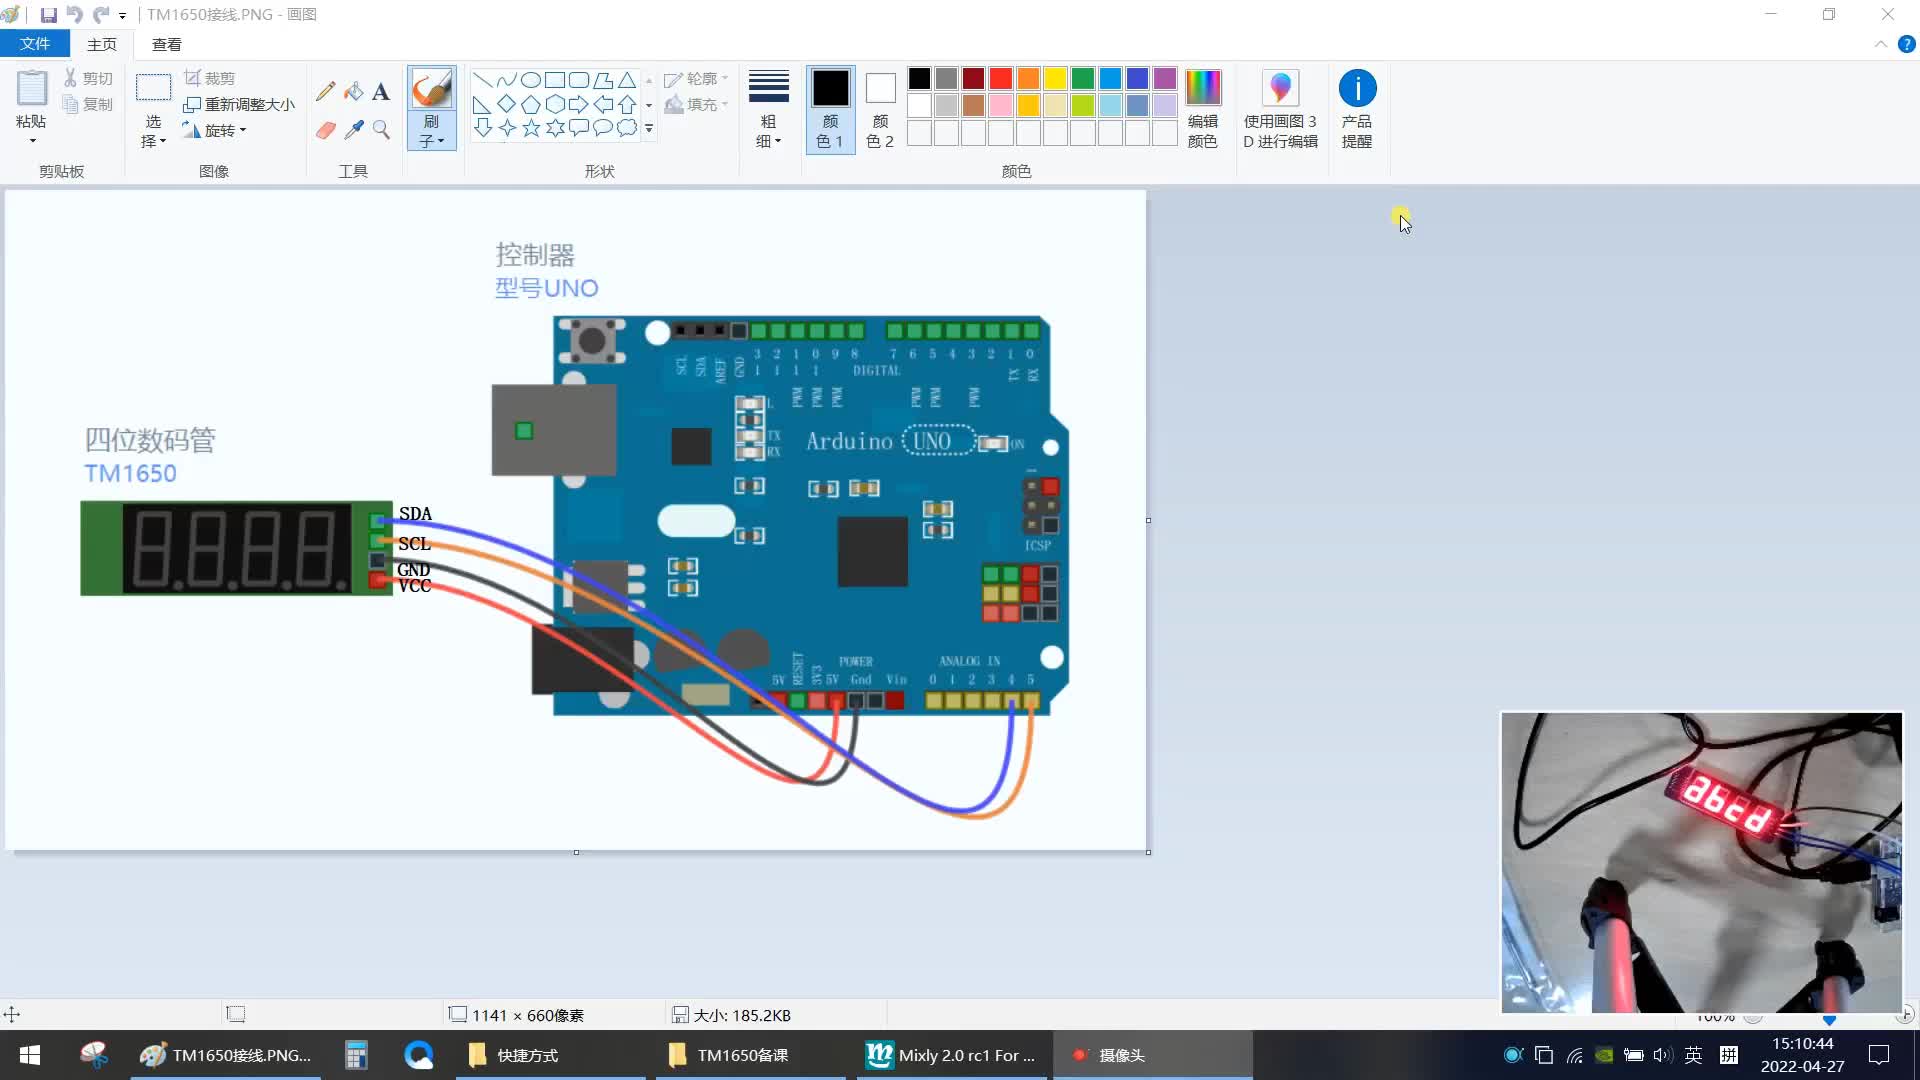
Task: Click the 主页 (Home) tab
Action: tap(102, 44)
